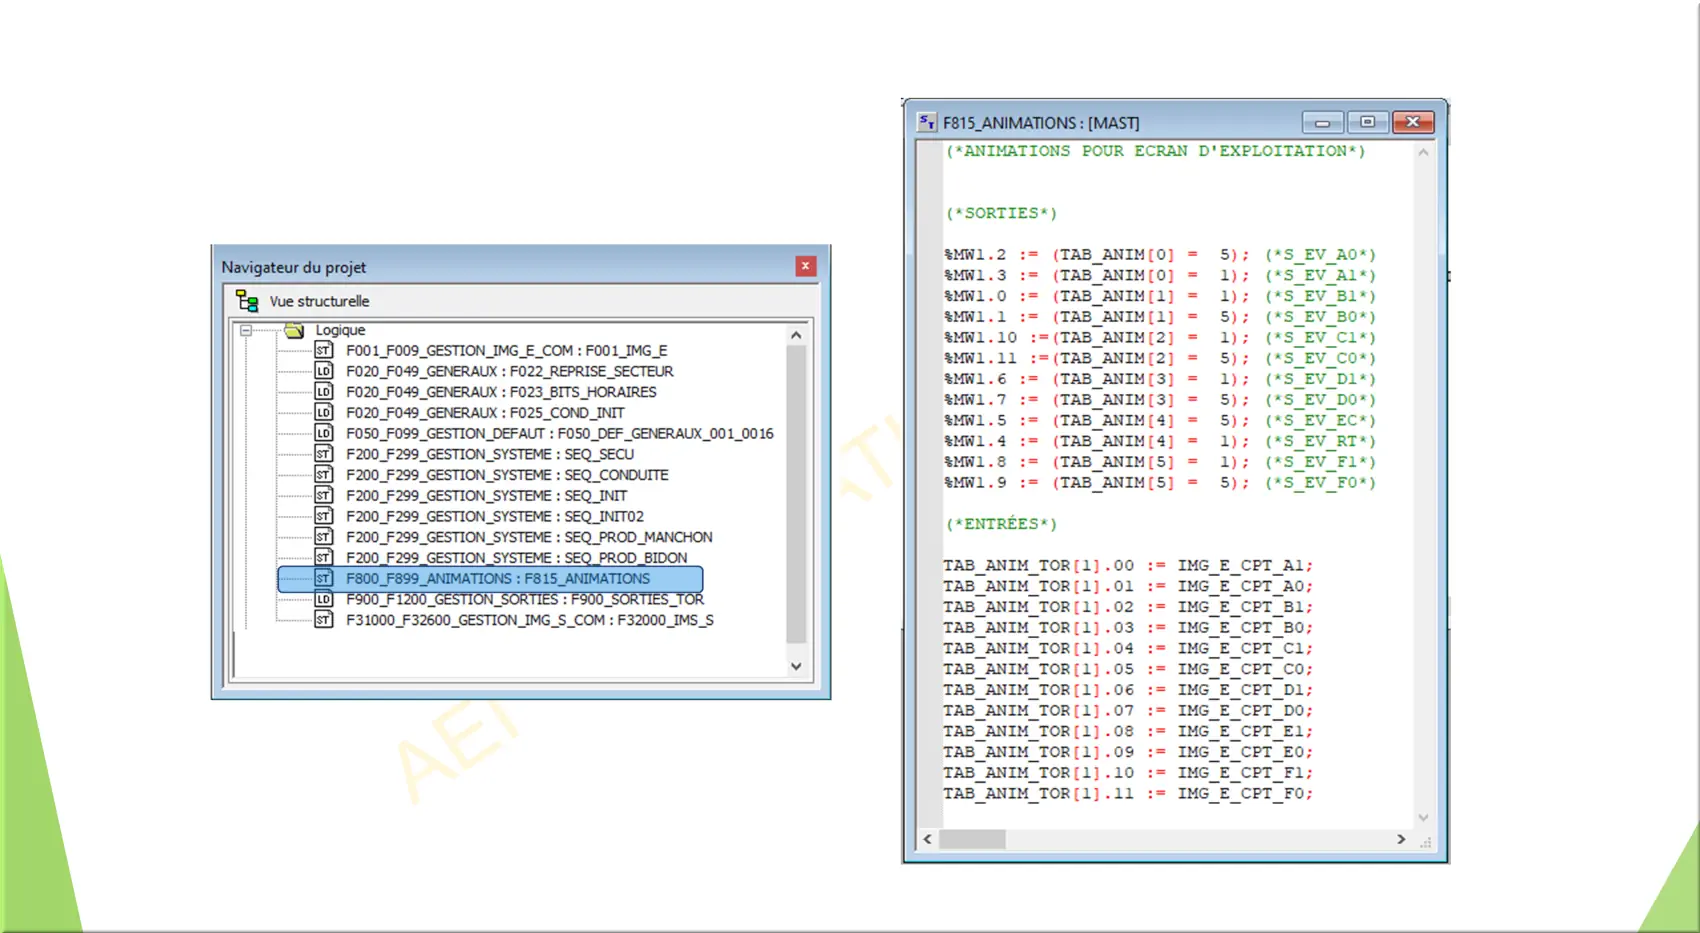Click scroll right arrow in code editor
This screenshot has height=933, width=1700.
click(1401, 839)
